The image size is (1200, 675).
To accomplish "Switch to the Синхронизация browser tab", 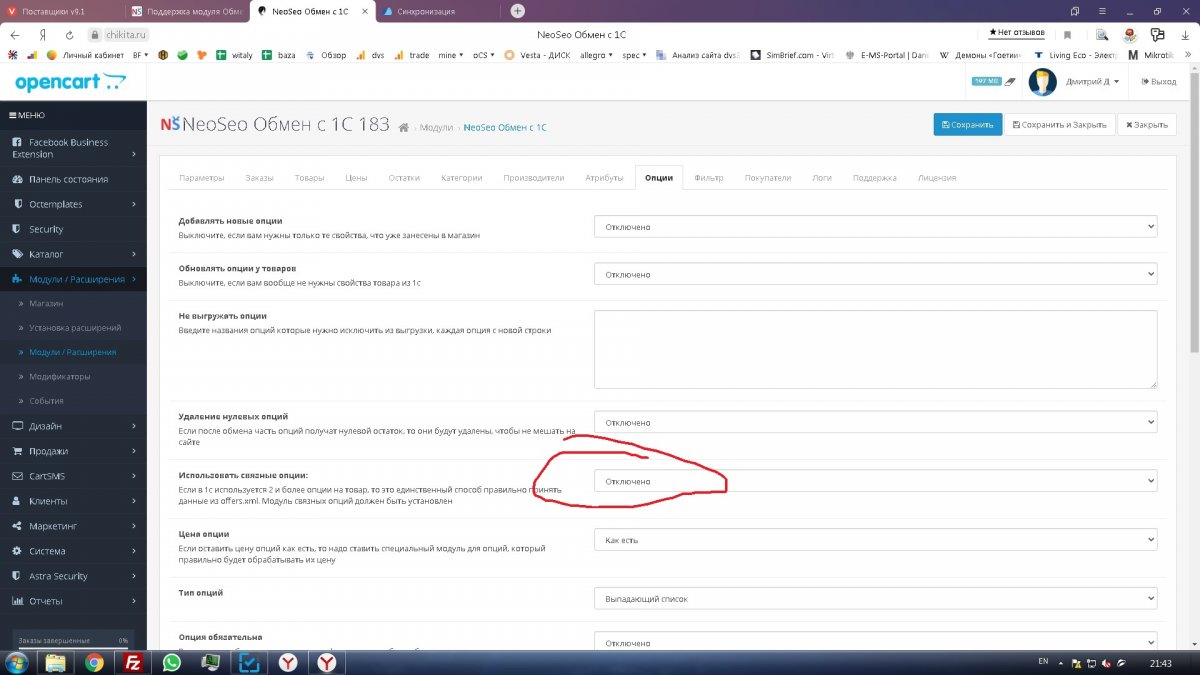I will pos(437,11).
